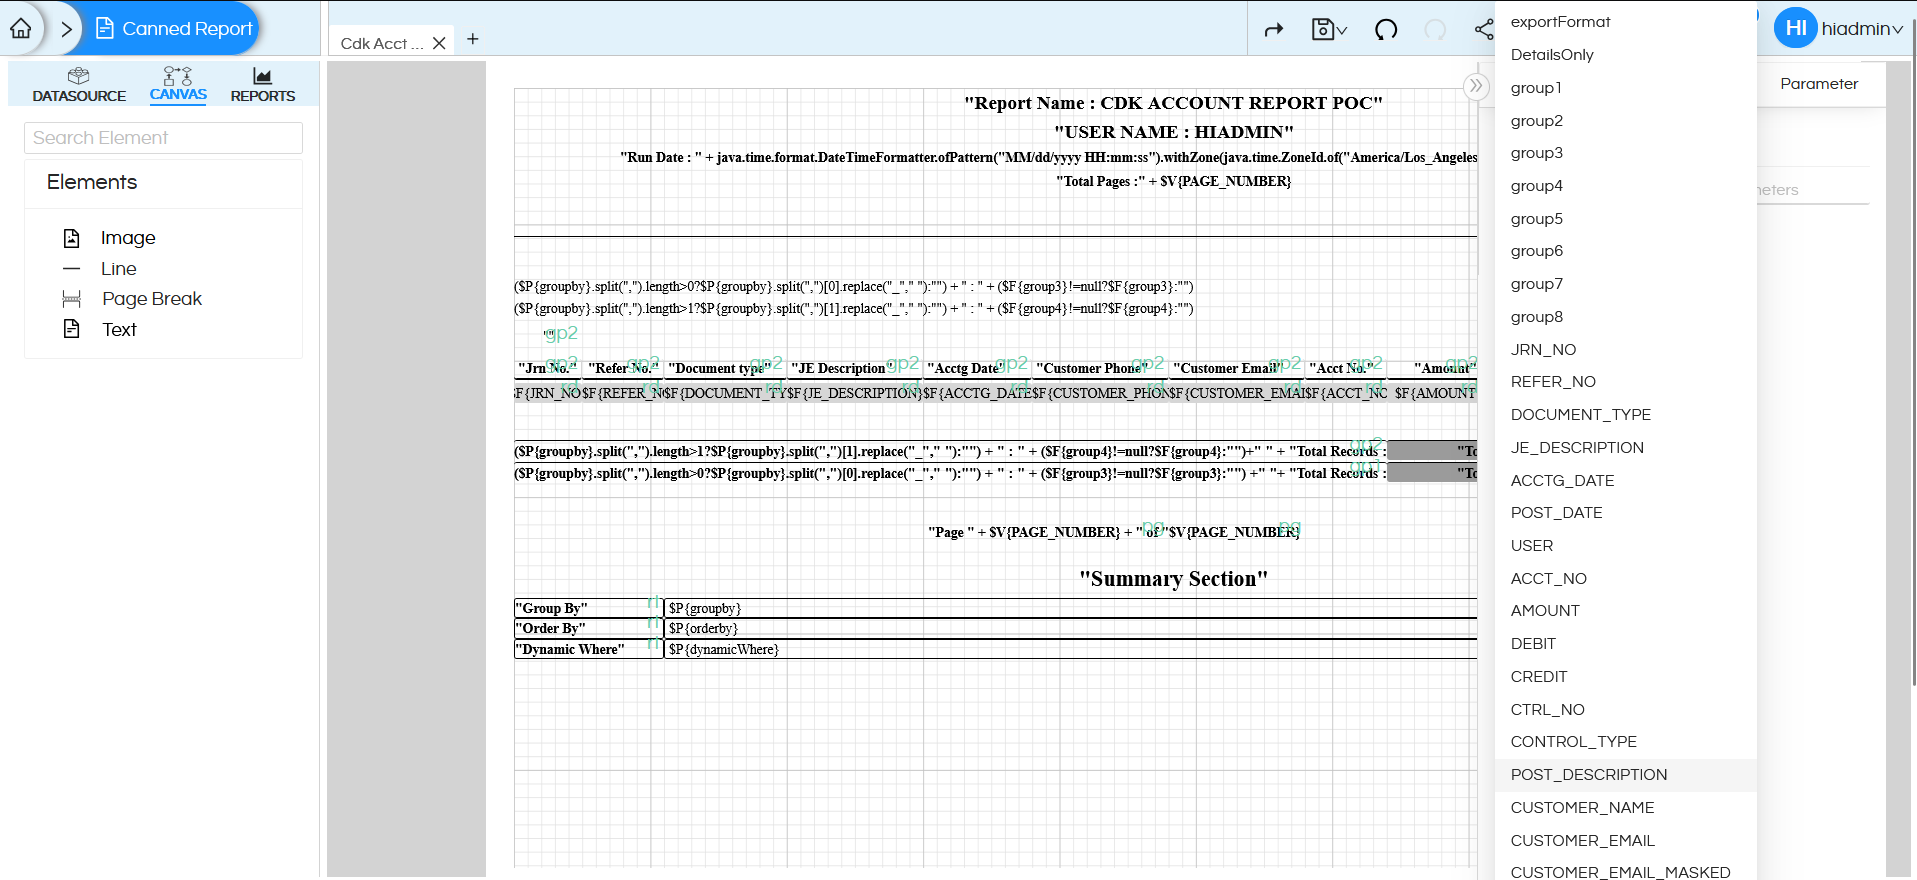1917x880 pixels.
Task: Click the share icon
Action: click(1484, 30)
